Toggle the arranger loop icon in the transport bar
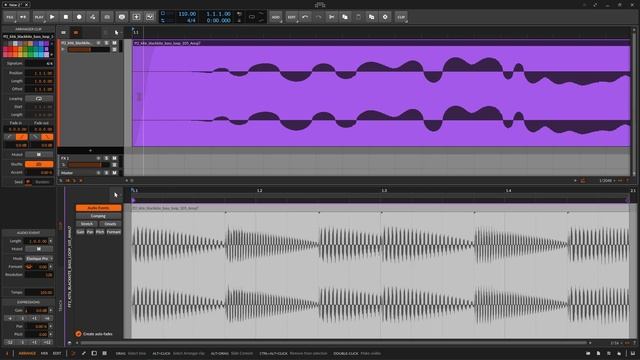 click(x=252, y=17)
